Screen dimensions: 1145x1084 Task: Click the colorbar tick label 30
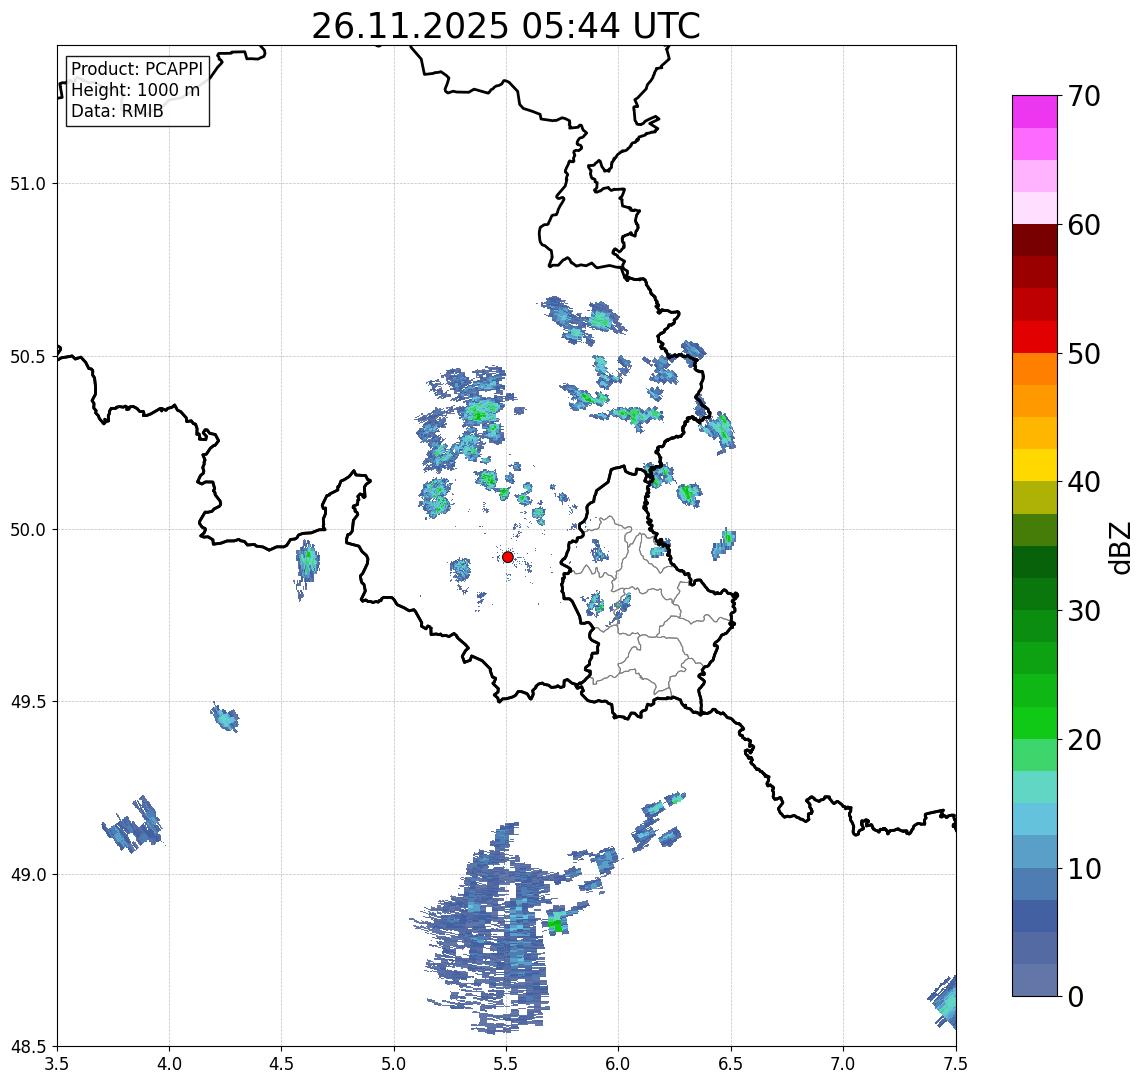click(x=1084, y=611)
